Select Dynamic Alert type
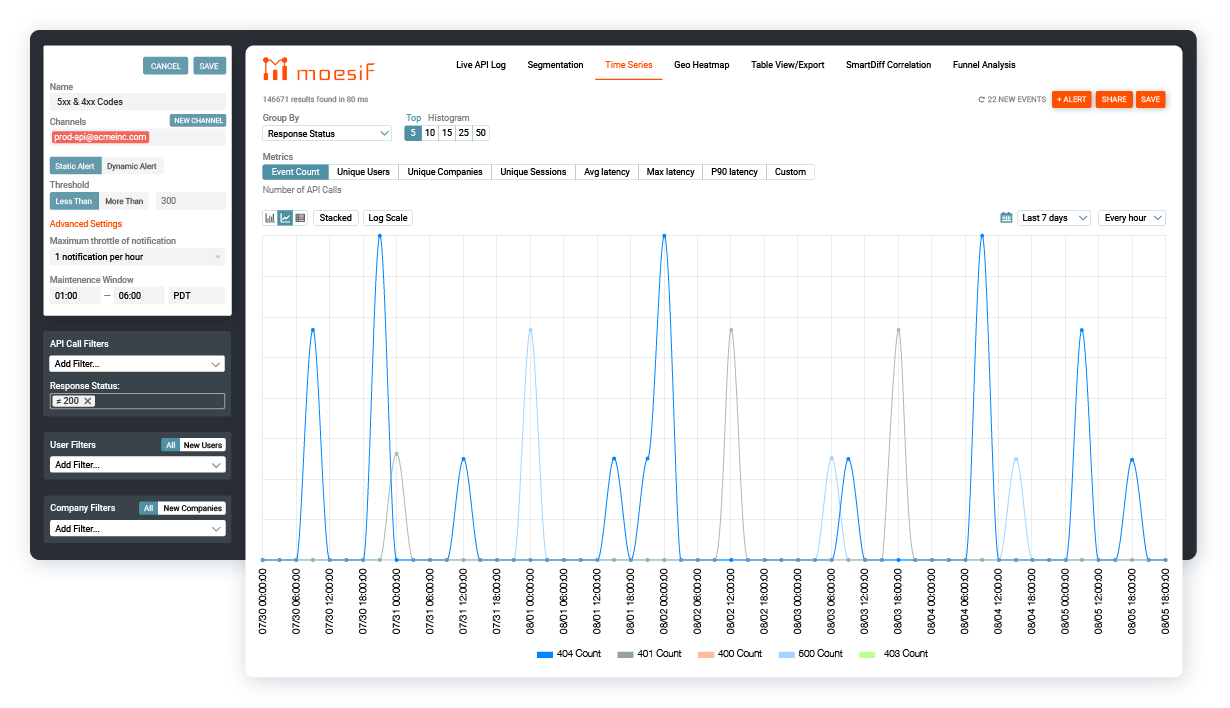Image resolution: width=1230 pixels, height=708 pixels. pos(132,166)
